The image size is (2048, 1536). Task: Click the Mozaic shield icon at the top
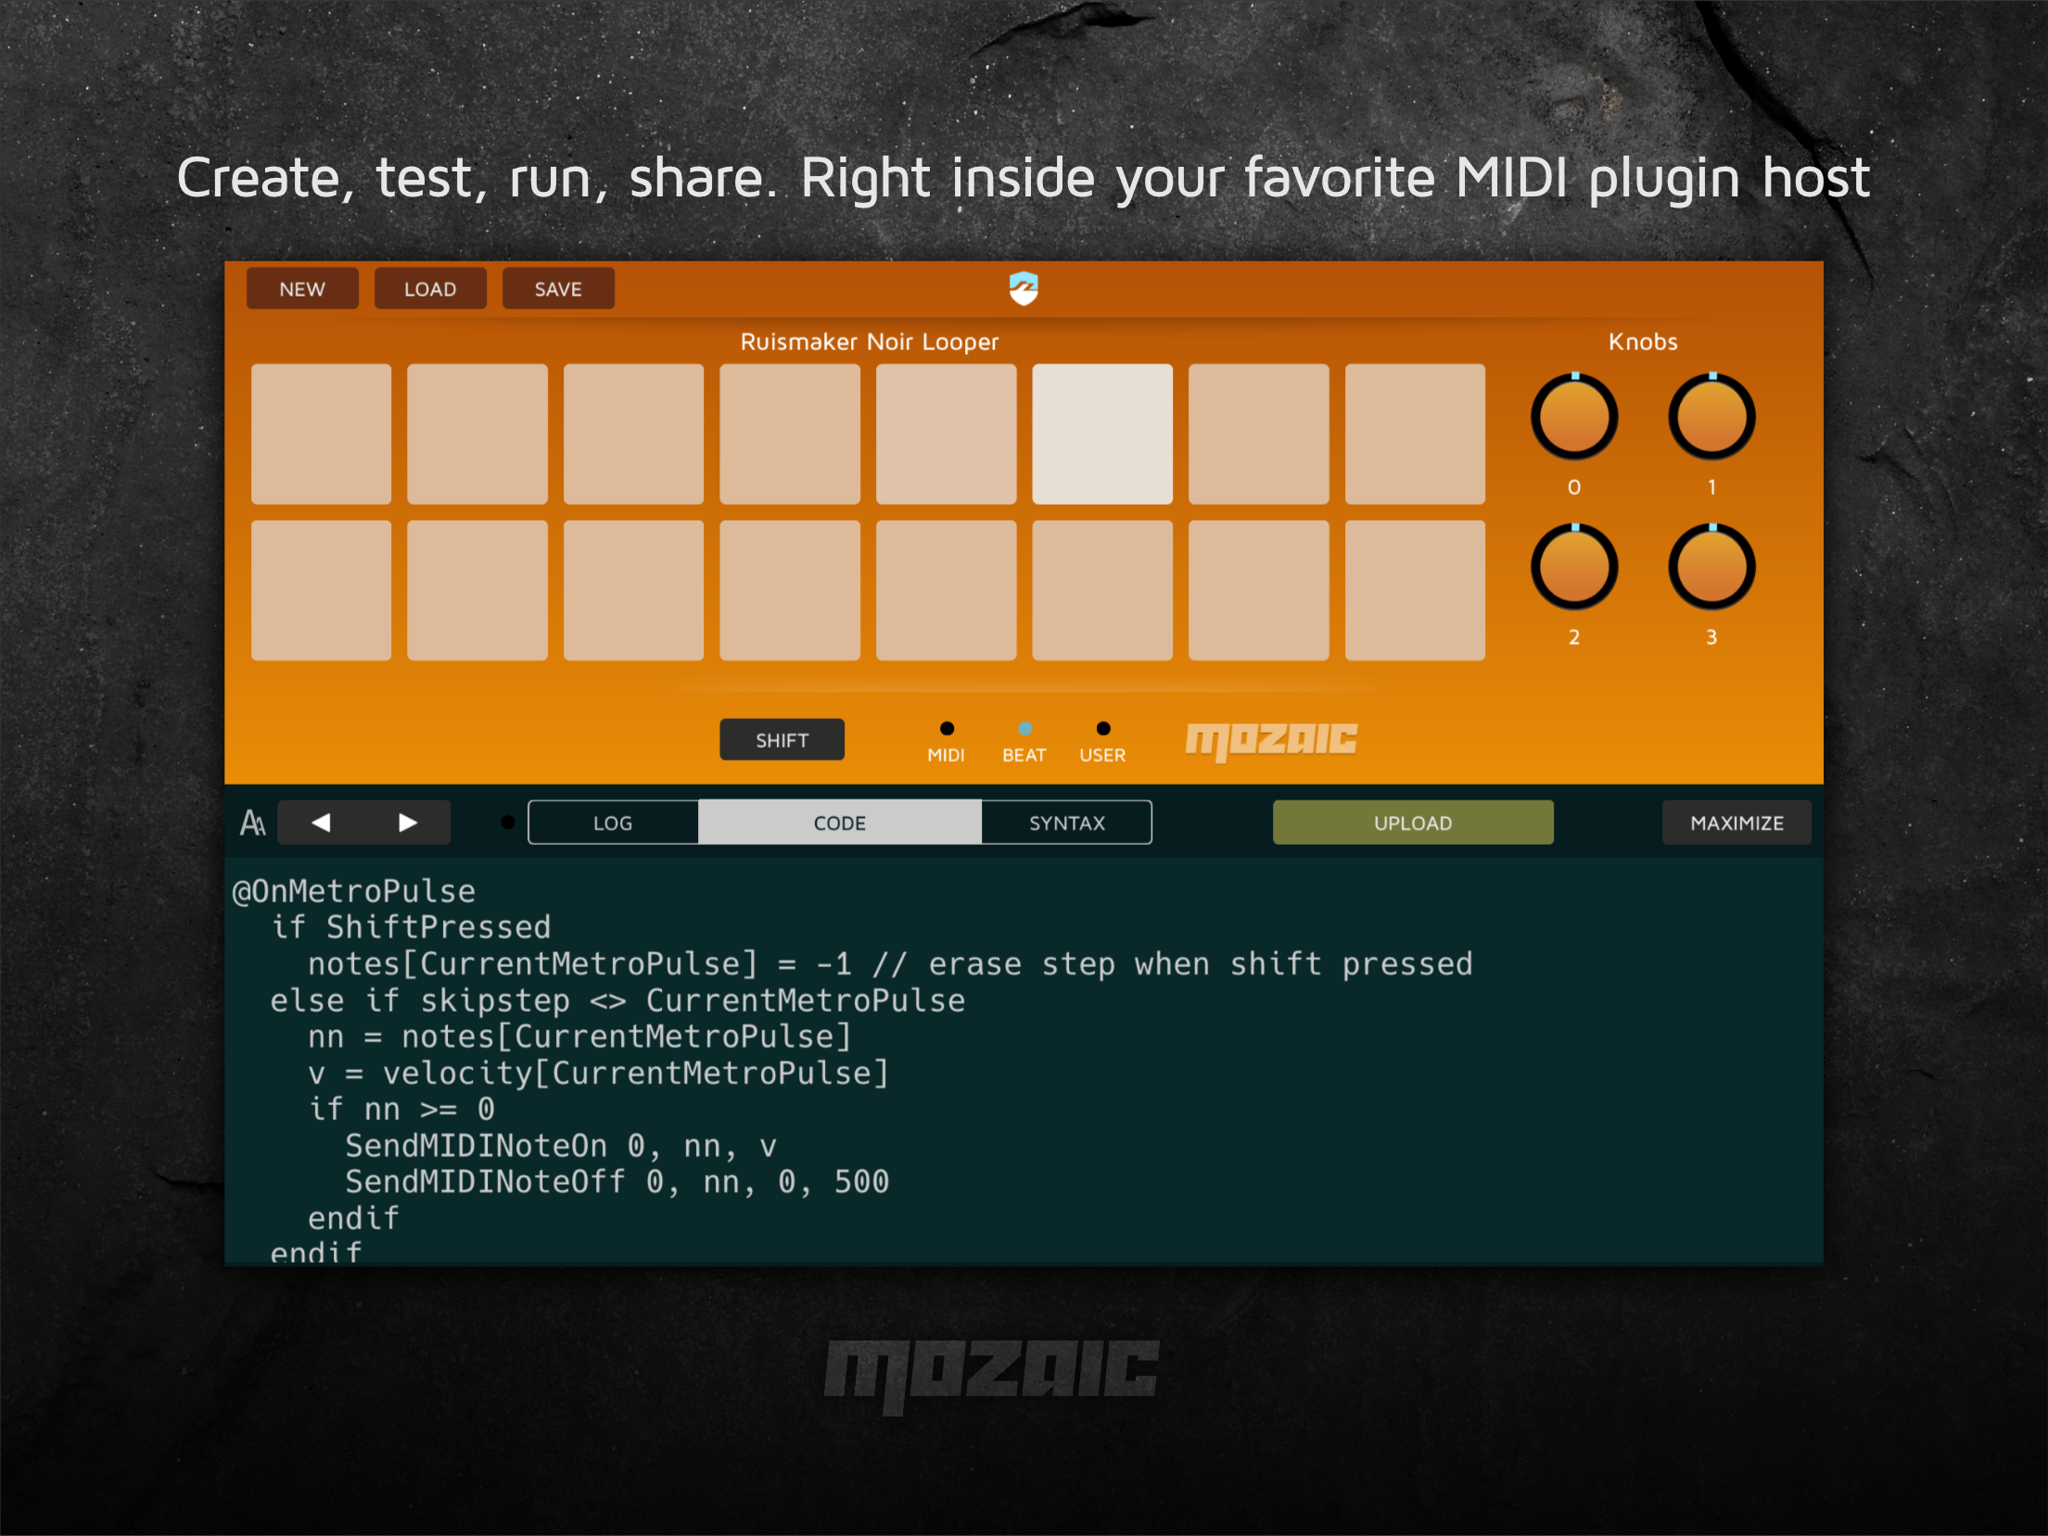(1023, 289)
